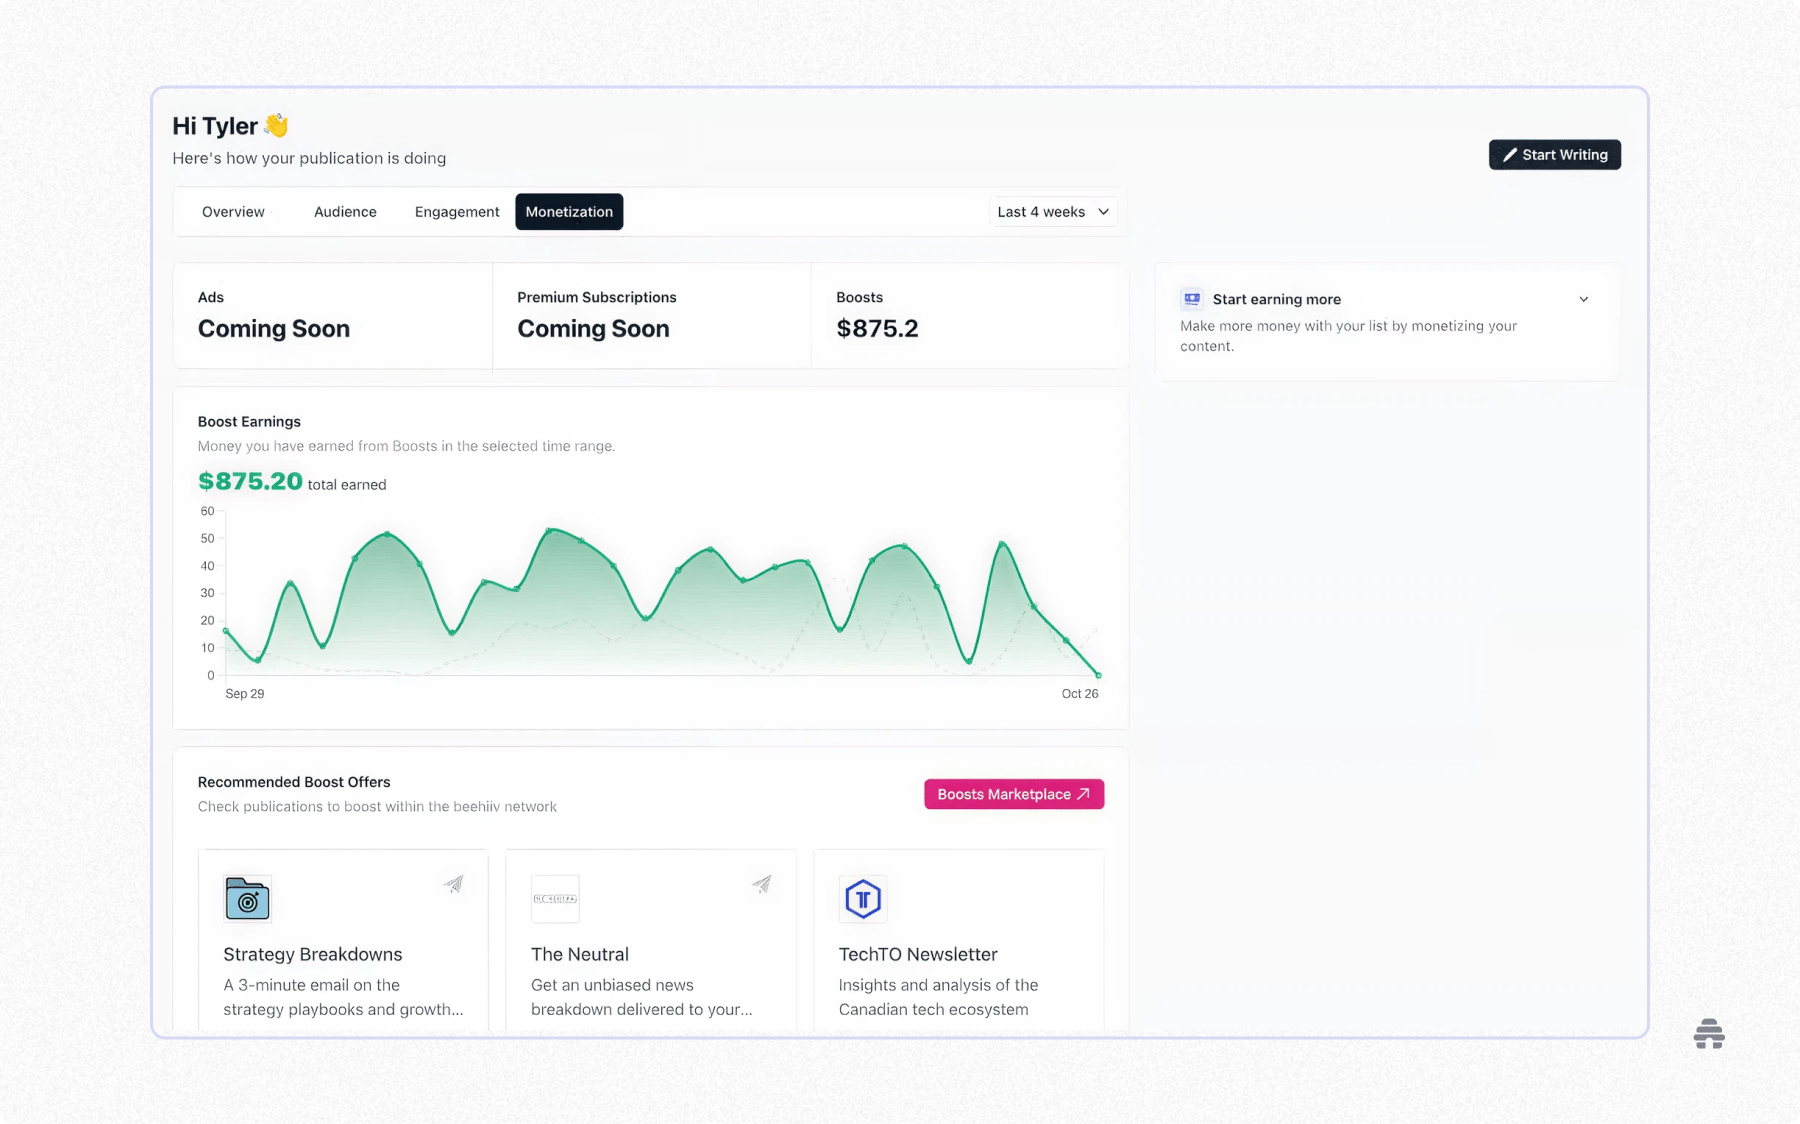Activate the Monetization tab
The width and height of the screenshot is (1800, 1124).
pos(569,211)
